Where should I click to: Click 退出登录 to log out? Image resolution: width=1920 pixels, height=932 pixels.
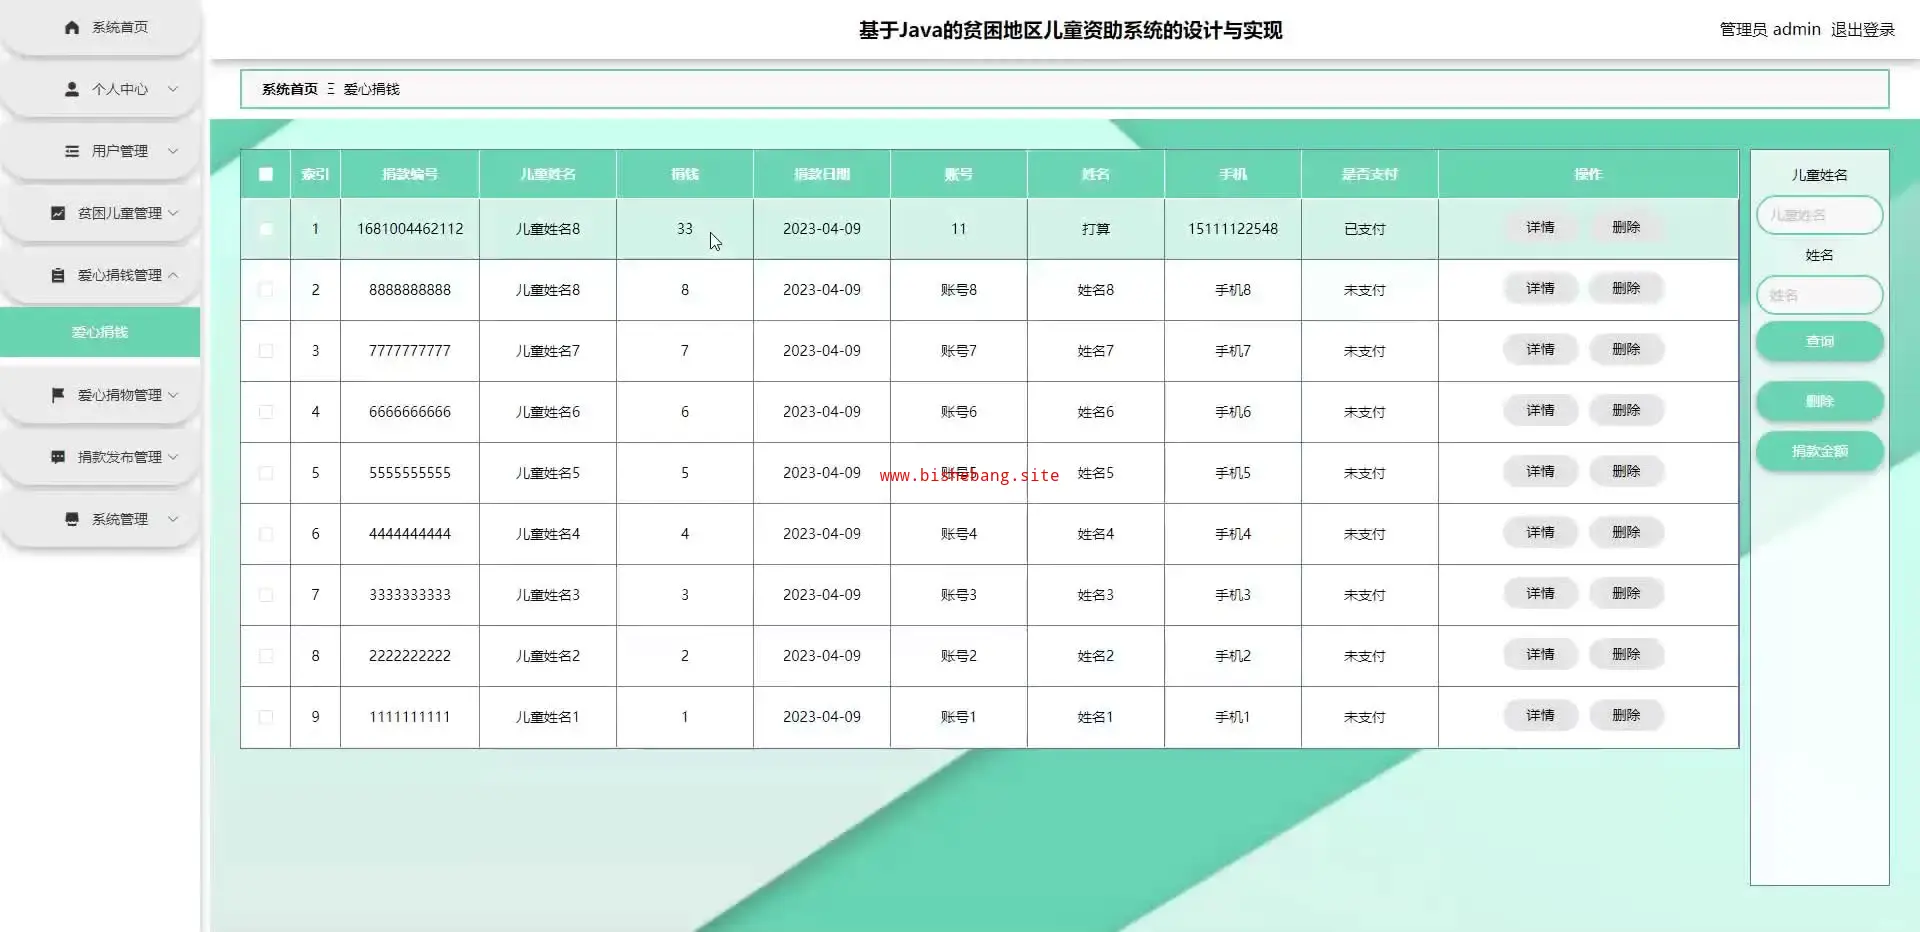coord(1863,30)
